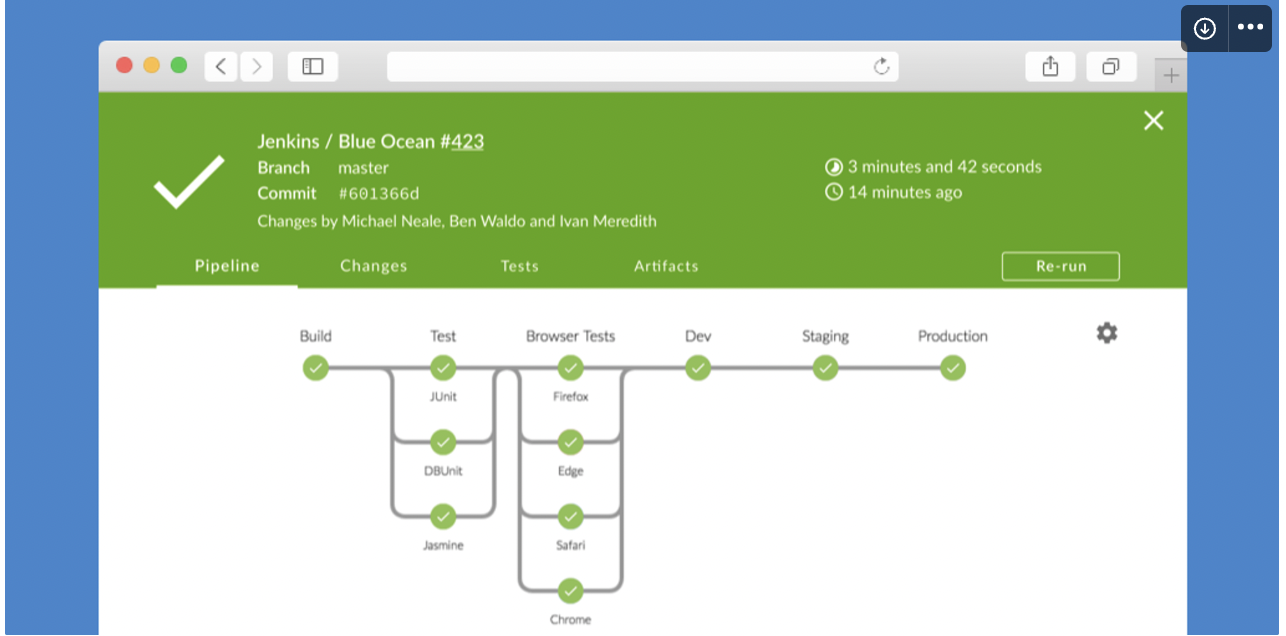This screenshot has width=1286, height=636.
Task: Select the Chrome browser test node
Action: point(571,591)
